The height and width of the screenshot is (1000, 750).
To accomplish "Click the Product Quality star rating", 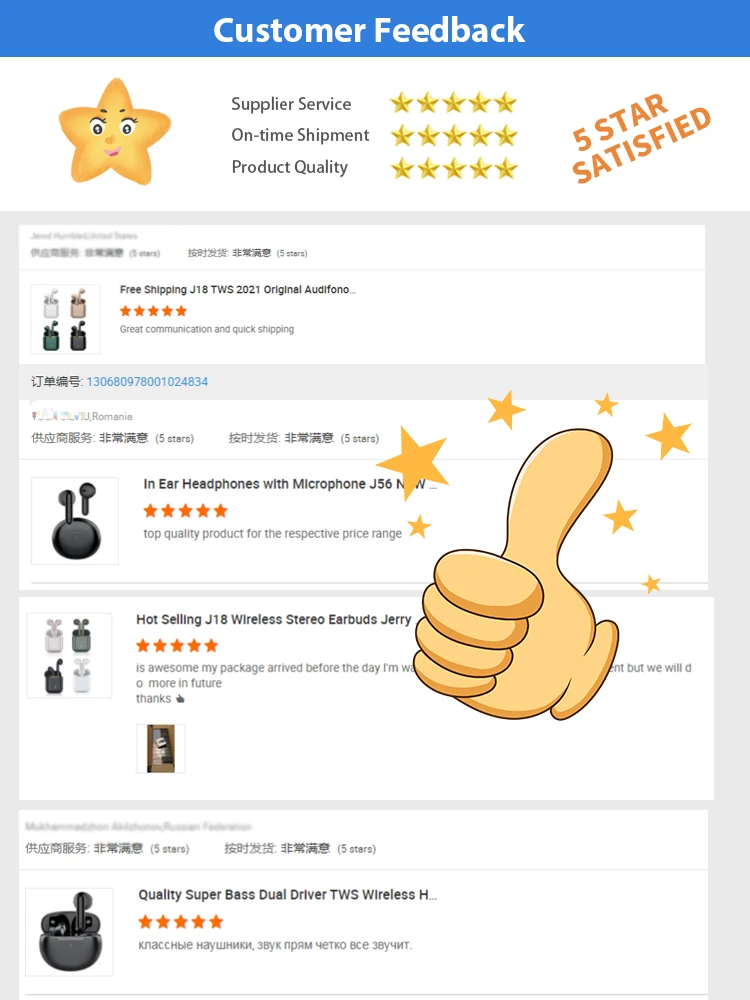I will (x=453, y=168).
